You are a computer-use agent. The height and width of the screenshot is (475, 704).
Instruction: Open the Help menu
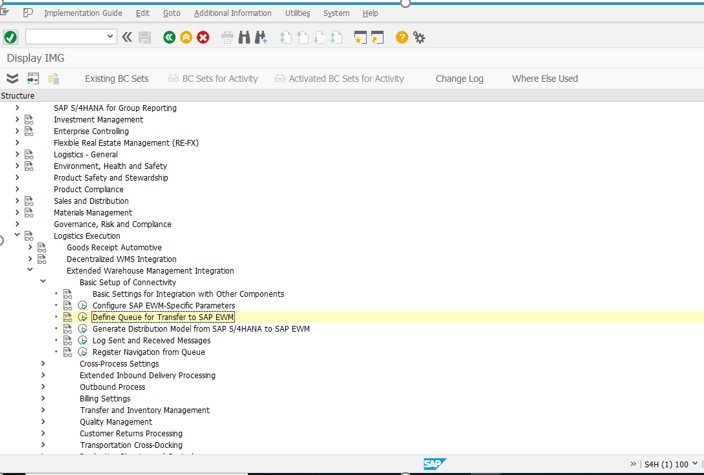coord(370,13)
